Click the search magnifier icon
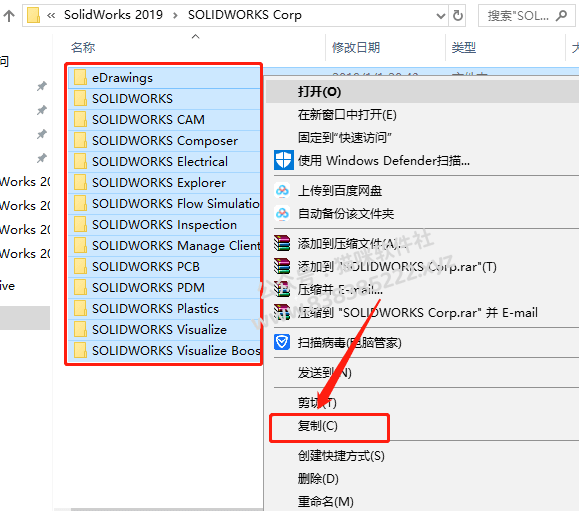579x511 pixels. 562,16
